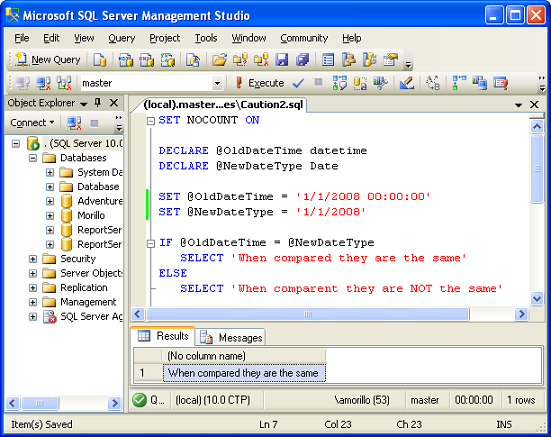Click the Save file disk icon
551x437 pixels.
coord(281,60)
